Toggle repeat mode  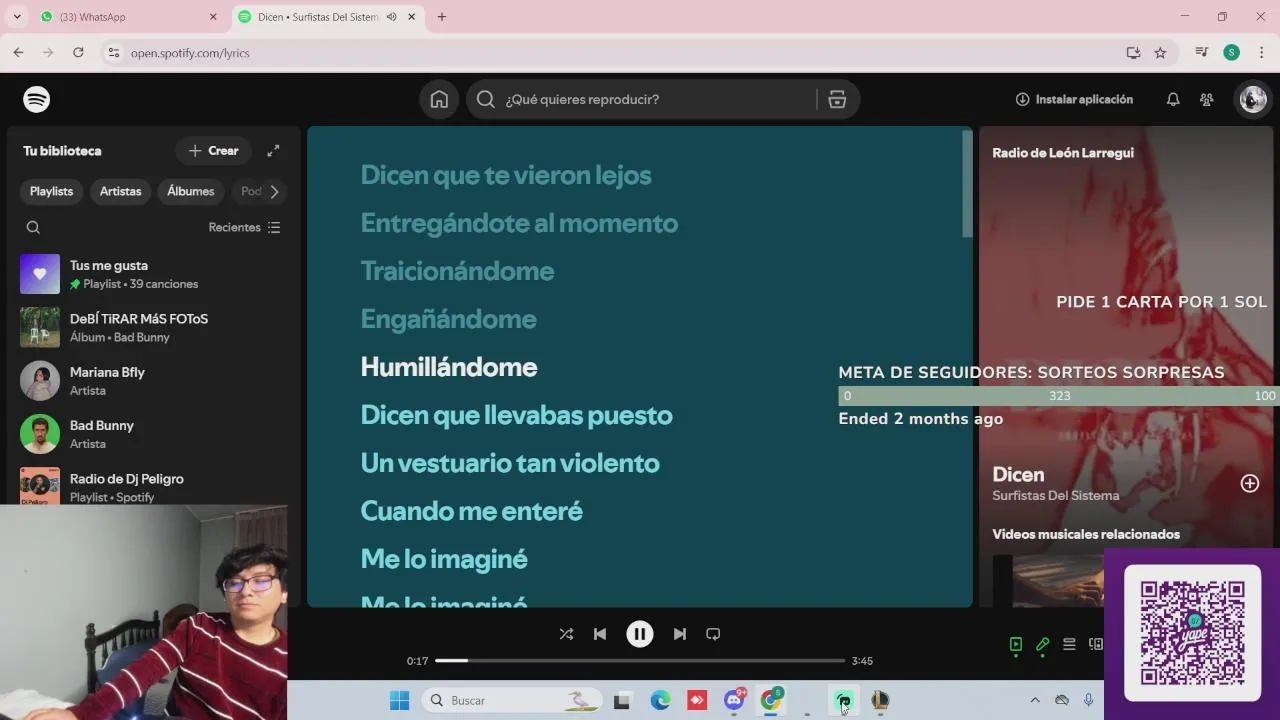click(713, 634)
